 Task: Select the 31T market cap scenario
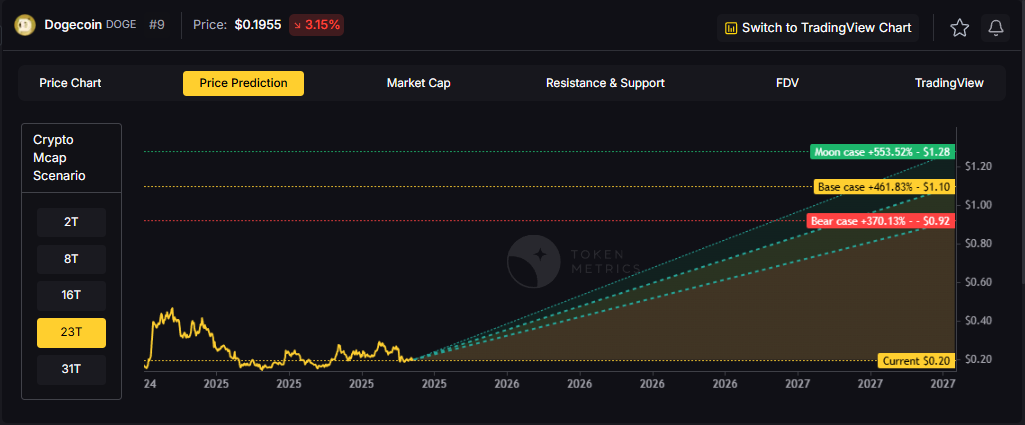click(71, 369)
